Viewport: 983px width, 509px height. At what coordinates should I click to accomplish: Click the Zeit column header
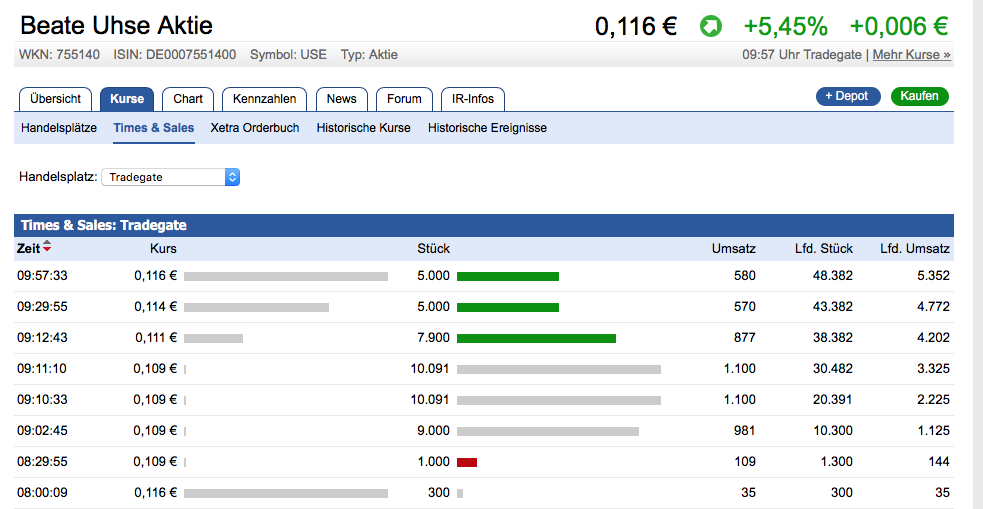click(29, 248)
